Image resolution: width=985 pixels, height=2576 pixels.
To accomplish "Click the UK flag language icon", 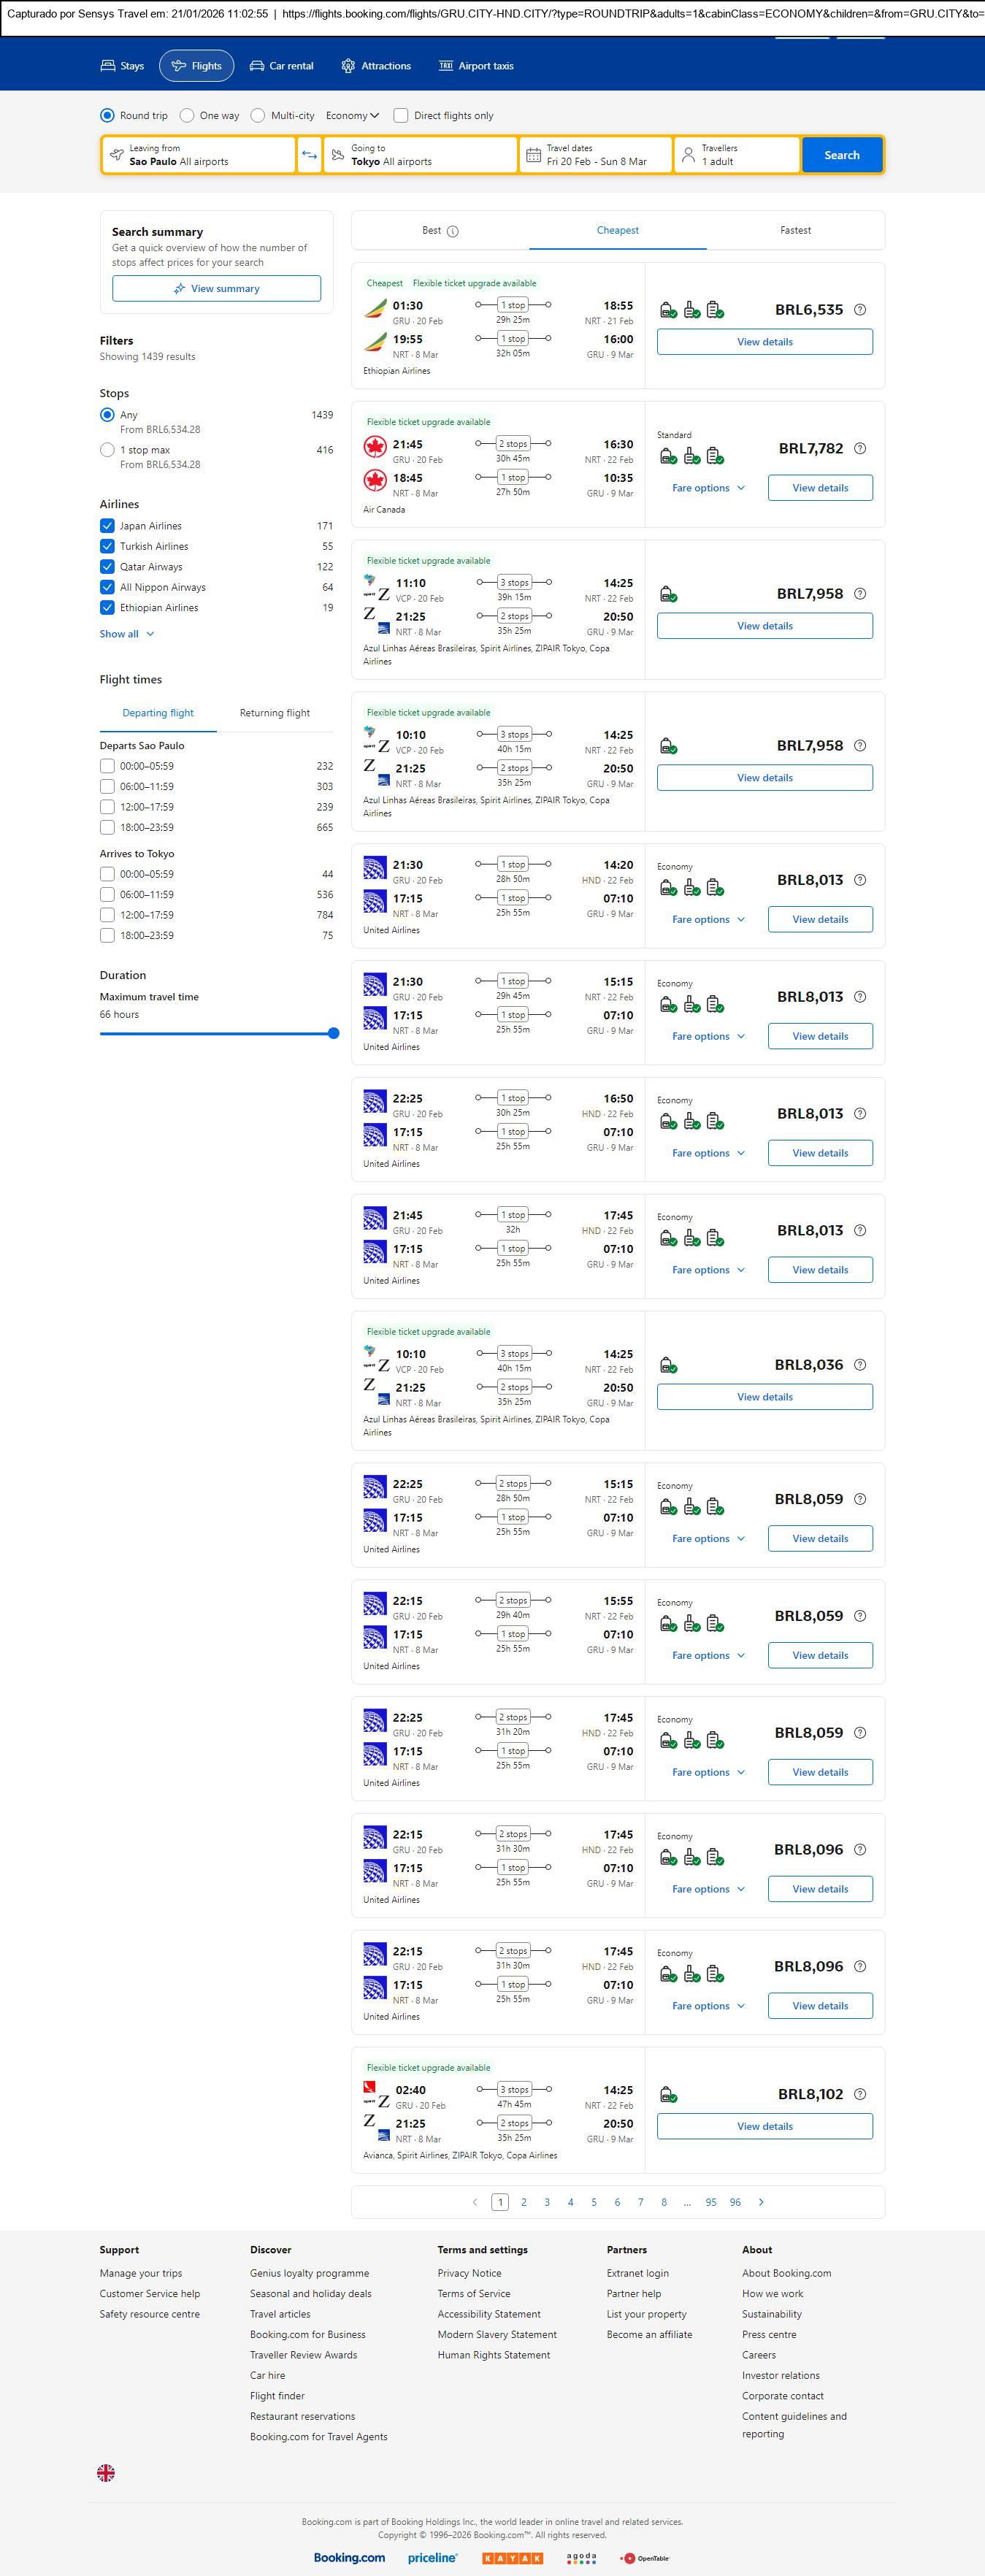I will click(x=106, y=2473).
